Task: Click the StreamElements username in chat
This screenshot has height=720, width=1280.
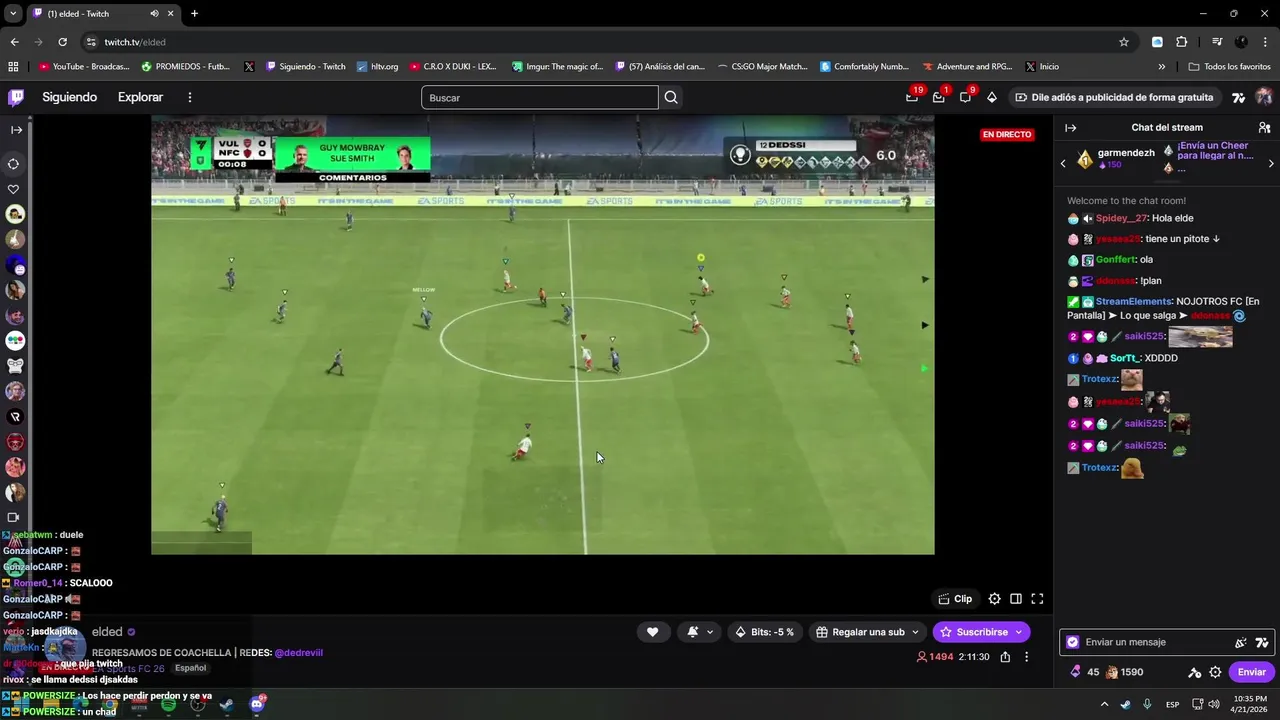Action: pyautogui.click(x=1133, y=301)
